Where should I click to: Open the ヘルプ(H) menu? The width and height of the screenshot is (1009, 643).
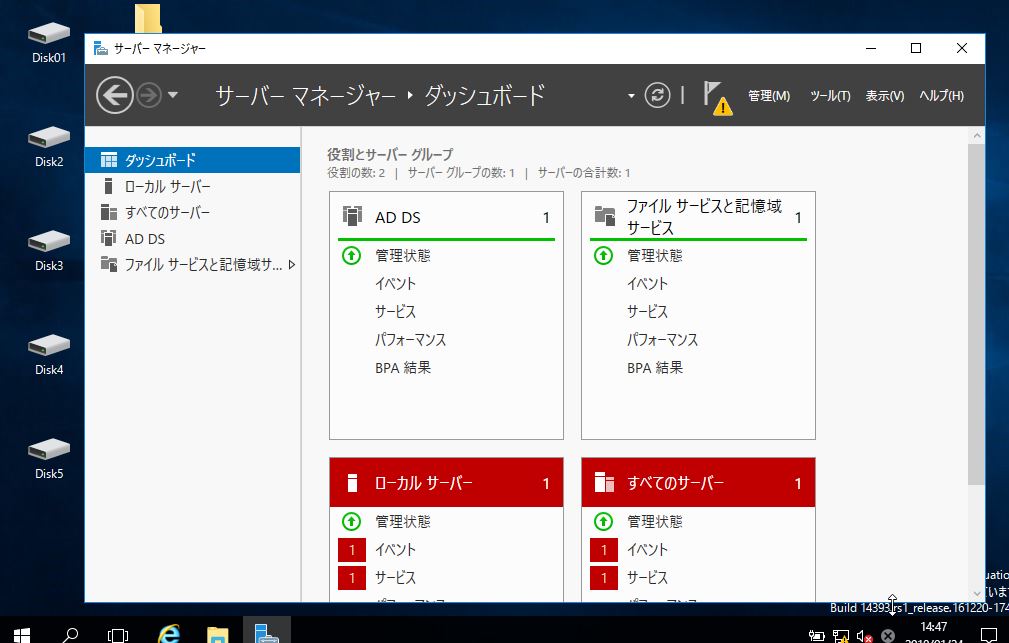(941, 96)
